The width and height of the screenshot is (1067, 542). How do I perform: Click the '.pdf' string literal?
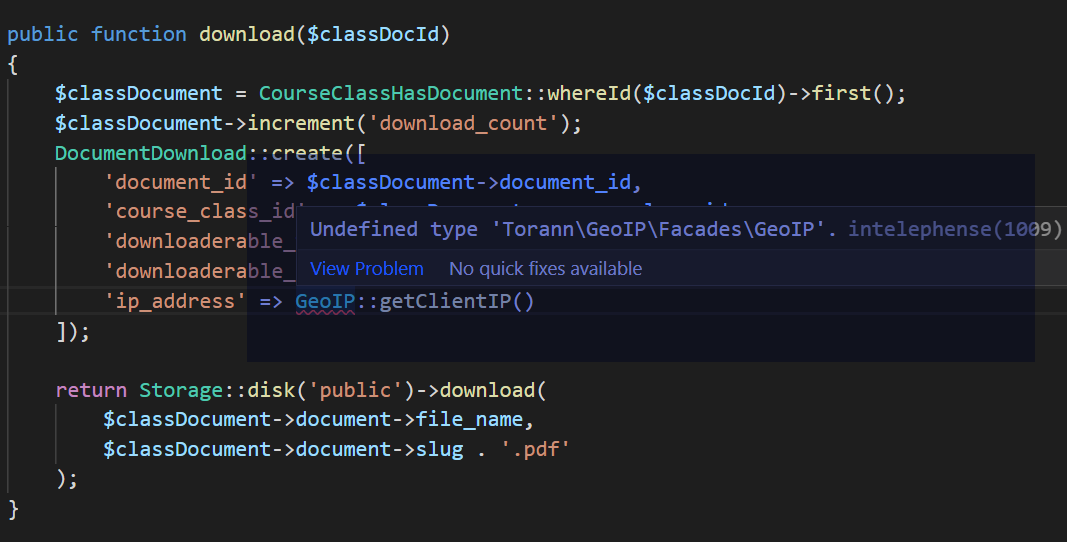(x=536, y=449)
